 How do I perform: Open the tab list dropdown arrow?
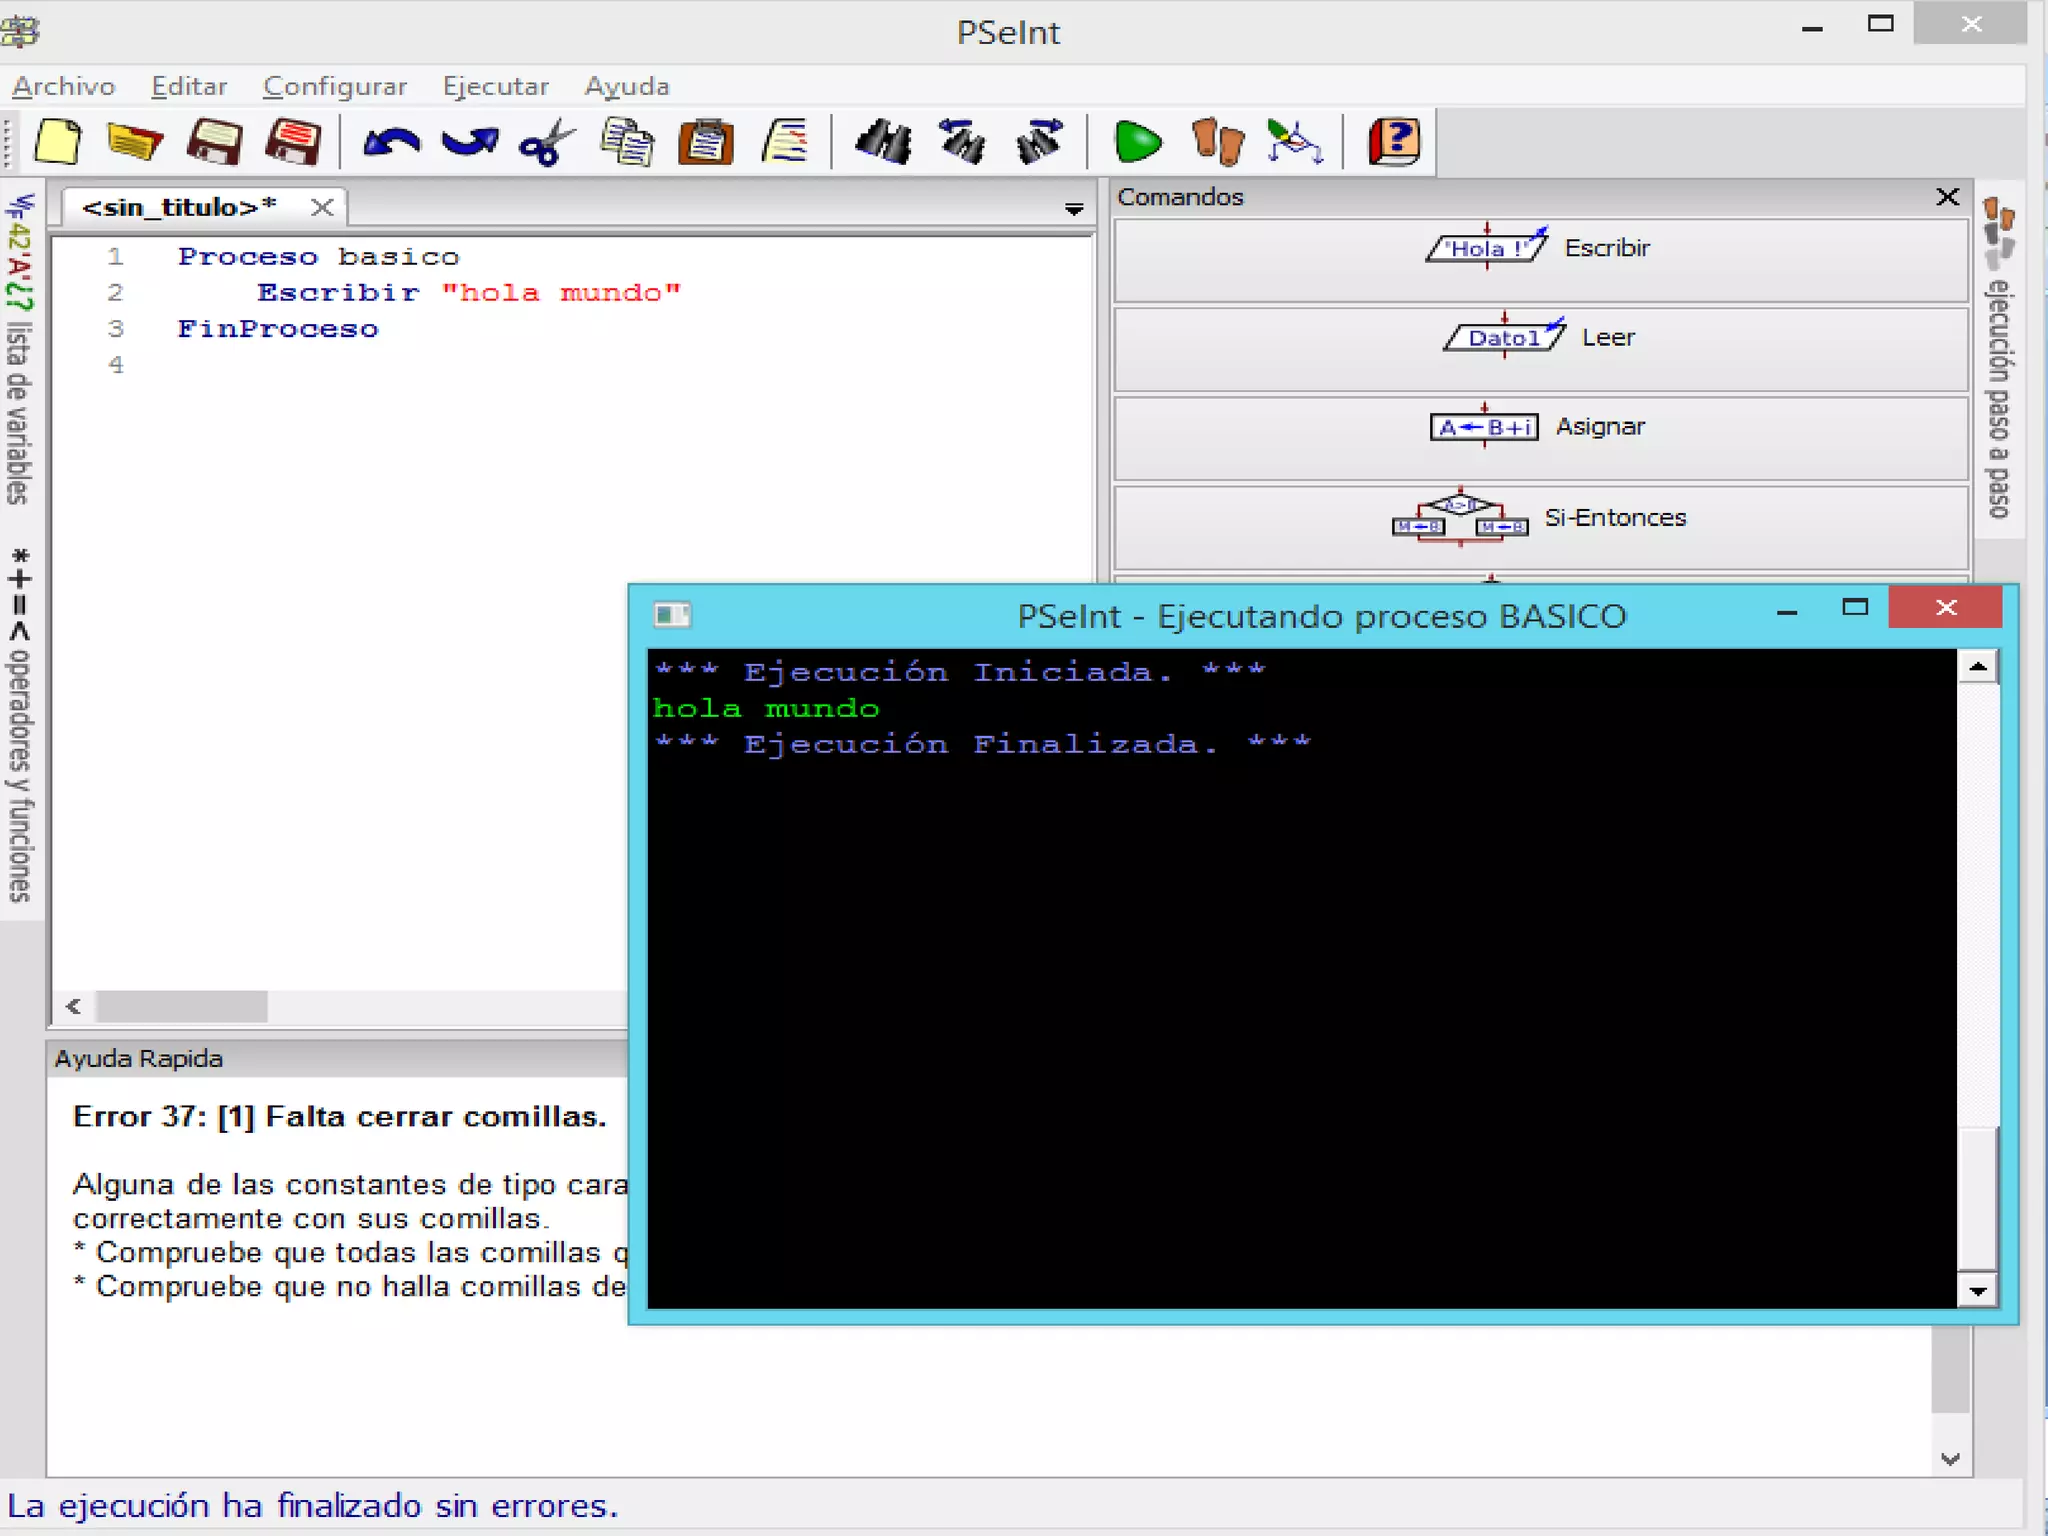click(x=1073, y=209)
